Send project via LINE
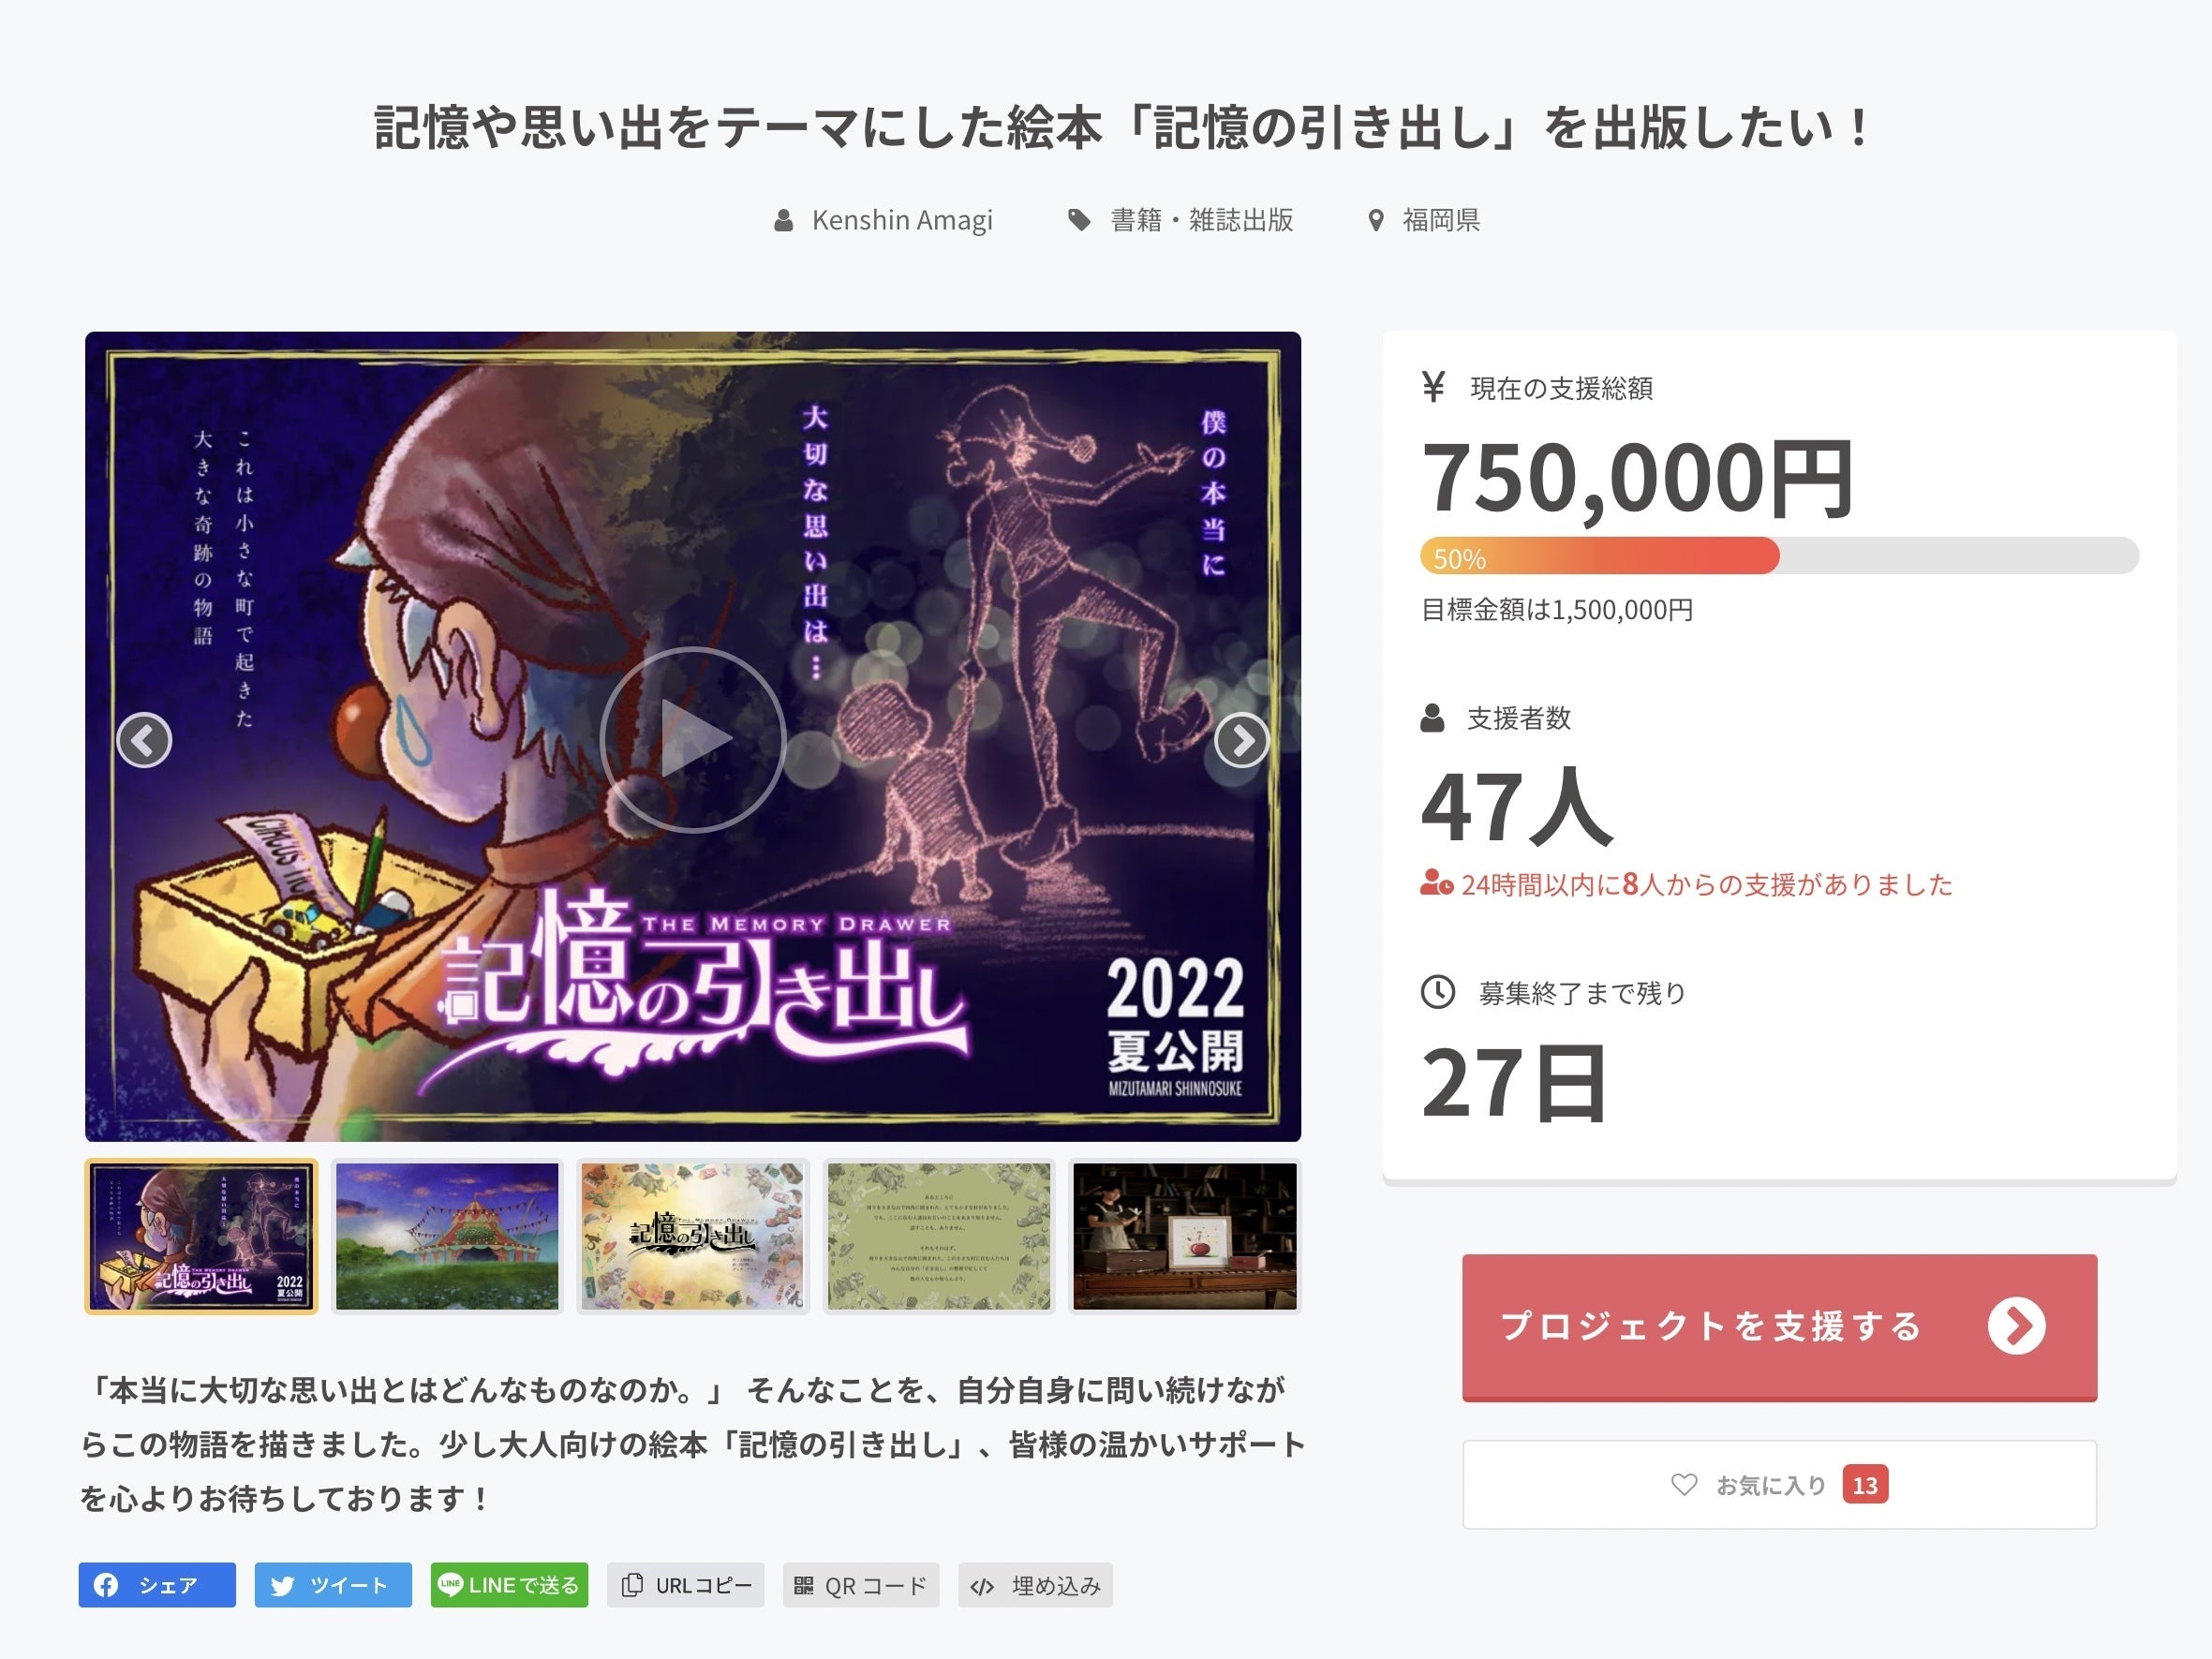 pyautogui.click(x=509, y=1585)
